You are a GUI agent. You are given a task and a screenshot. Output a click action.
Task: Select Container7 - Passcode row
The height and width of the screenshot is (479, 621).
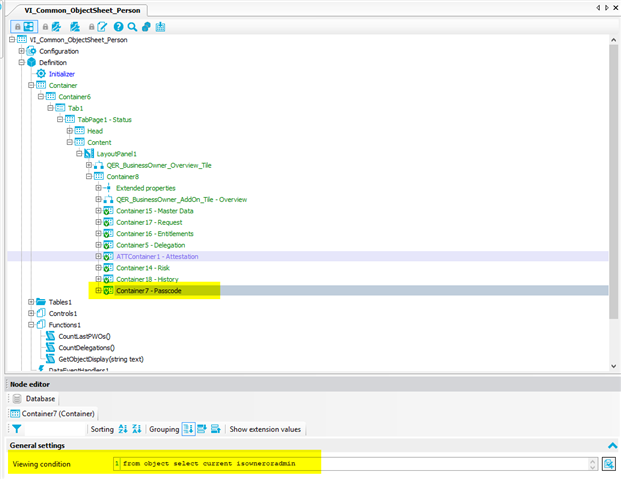pyautogui.click(x=307, y=290)
